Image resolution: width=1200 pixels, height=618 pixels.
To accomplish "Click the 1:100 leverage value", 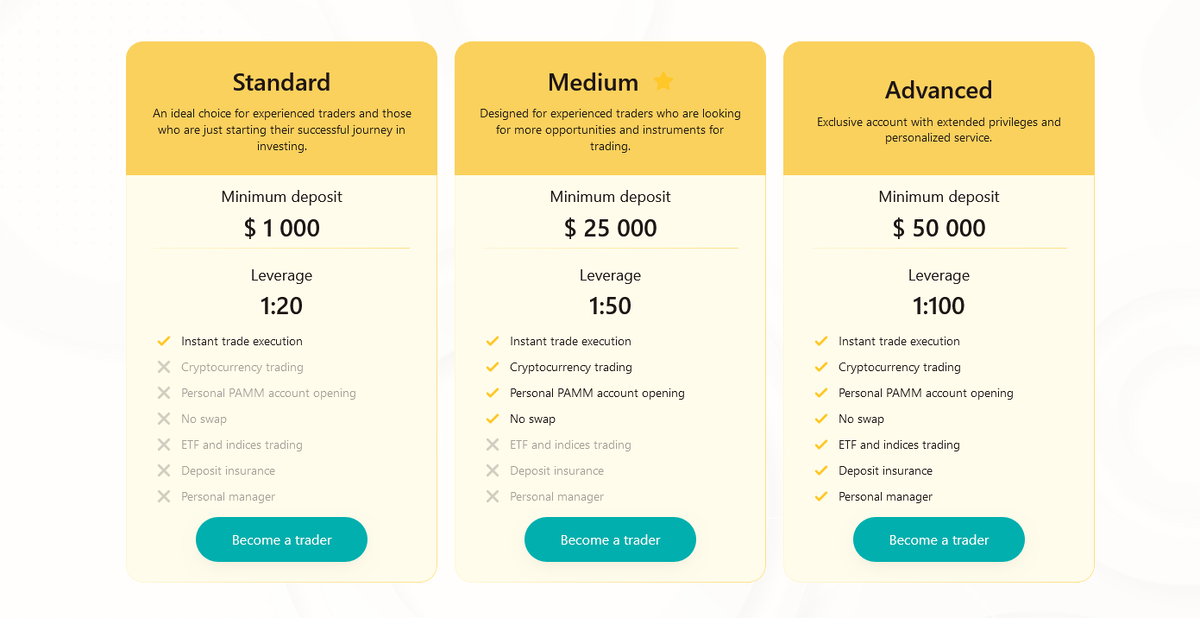I will pyautogui.click(x=939, y=306).
